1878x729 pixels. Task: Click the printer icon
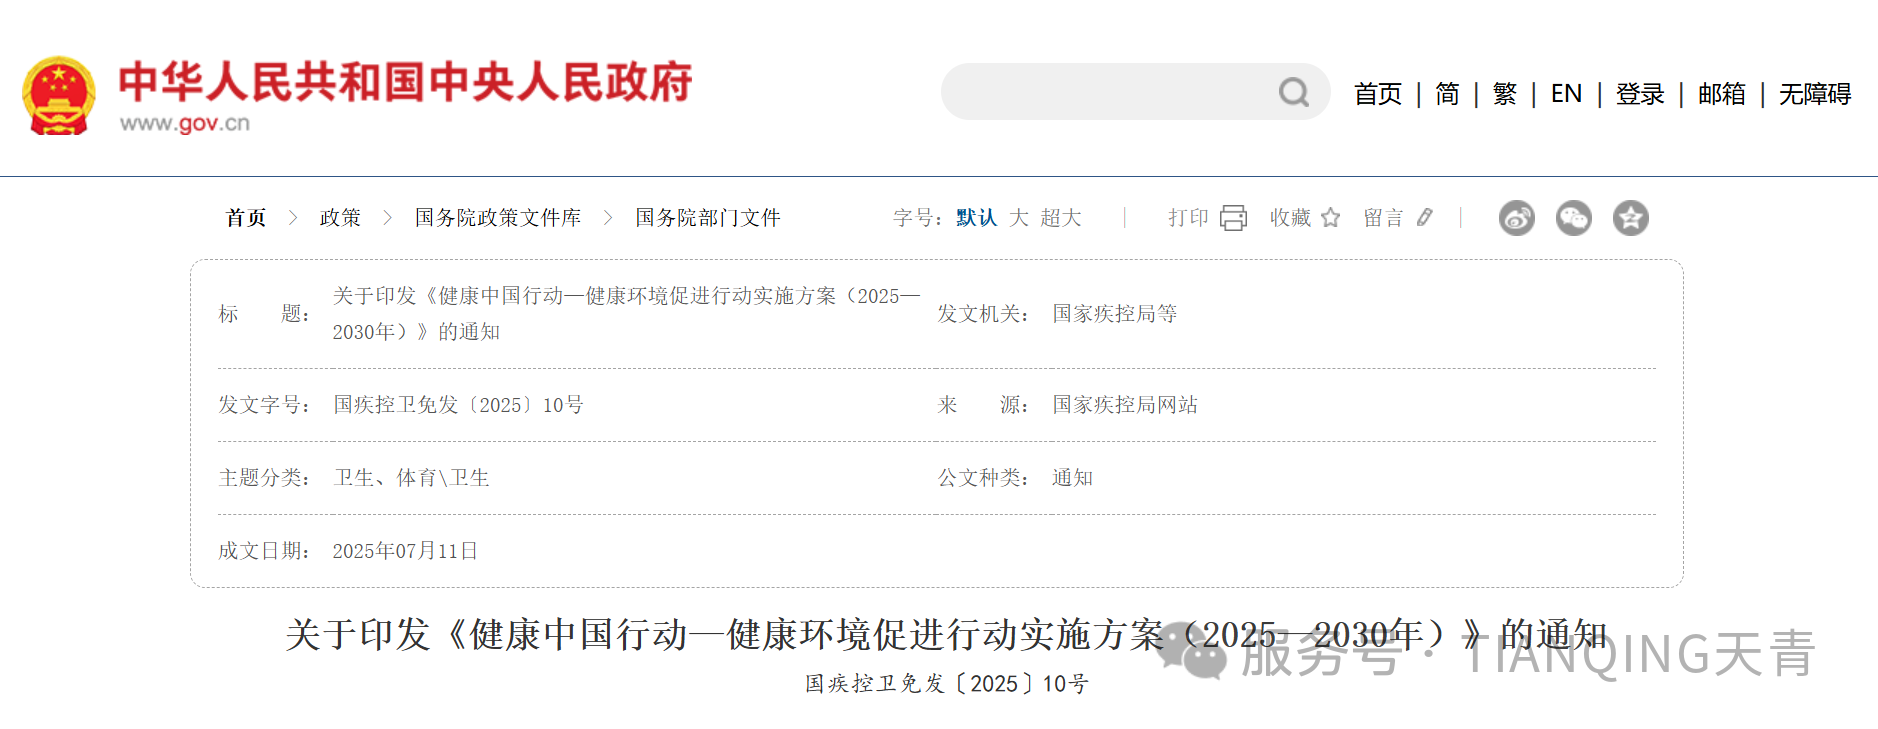click(1233, 218)
